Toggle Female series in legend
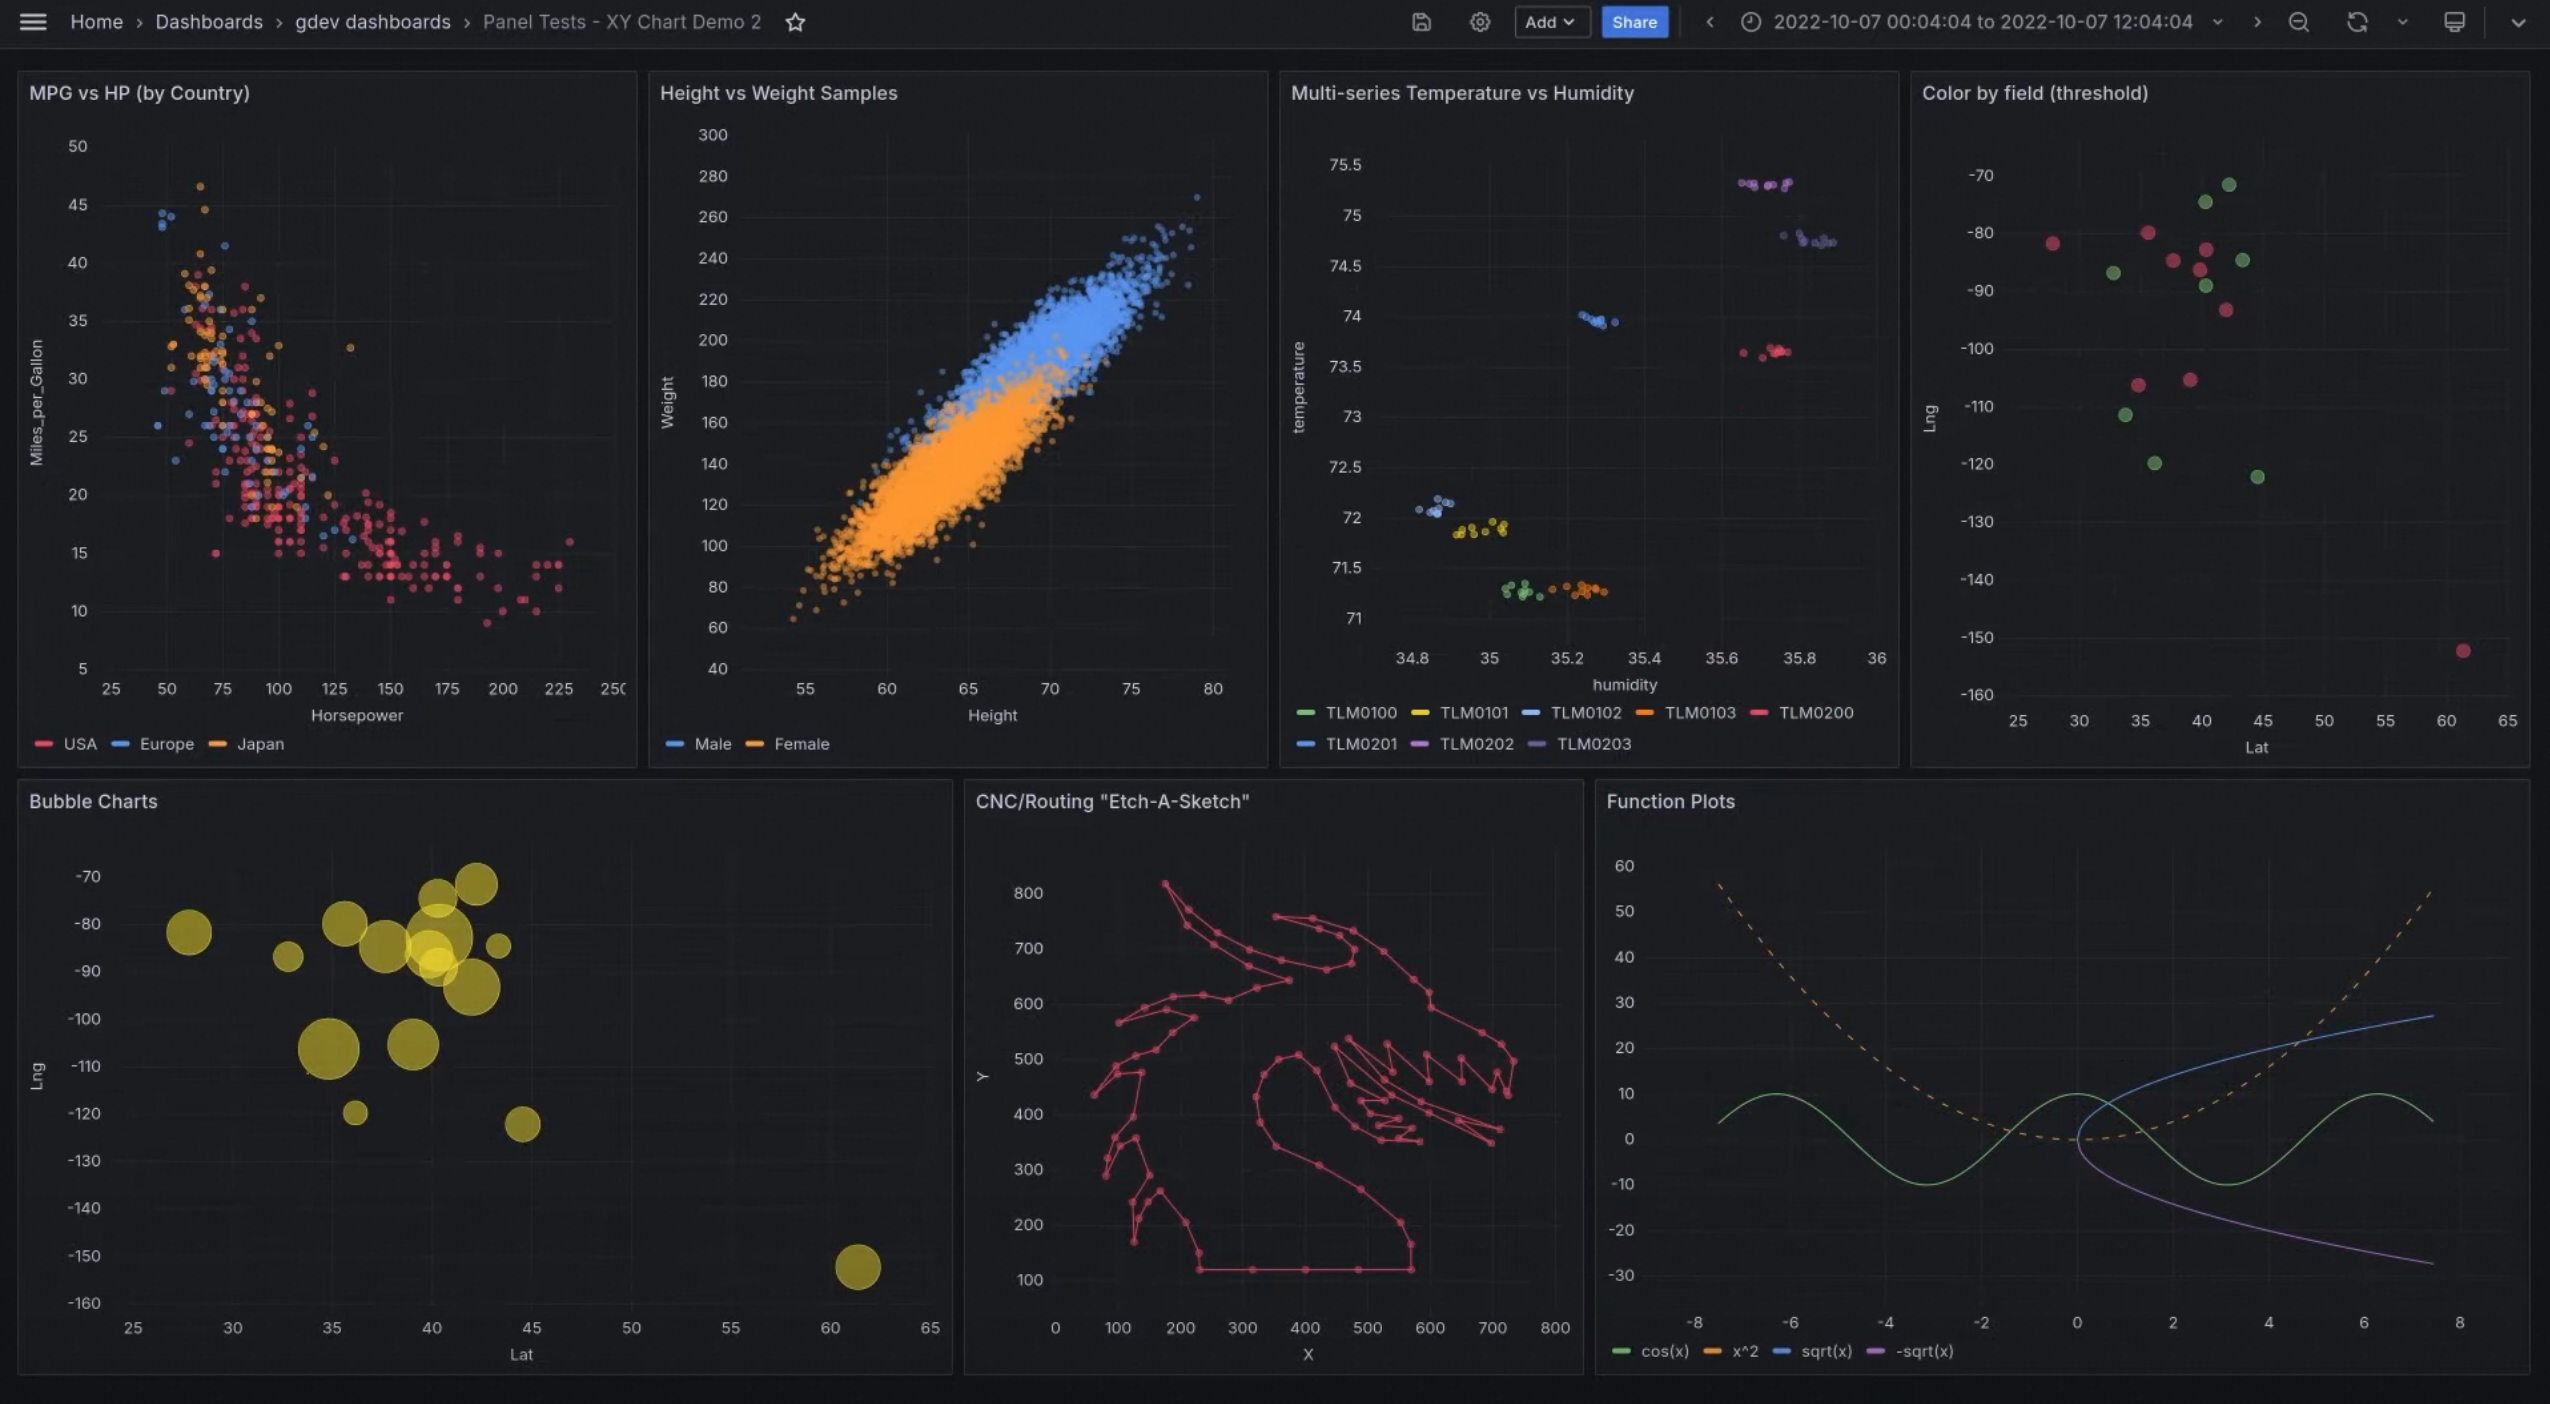The height and width of the screenshot is (1404, 2550). coord(801,744)
